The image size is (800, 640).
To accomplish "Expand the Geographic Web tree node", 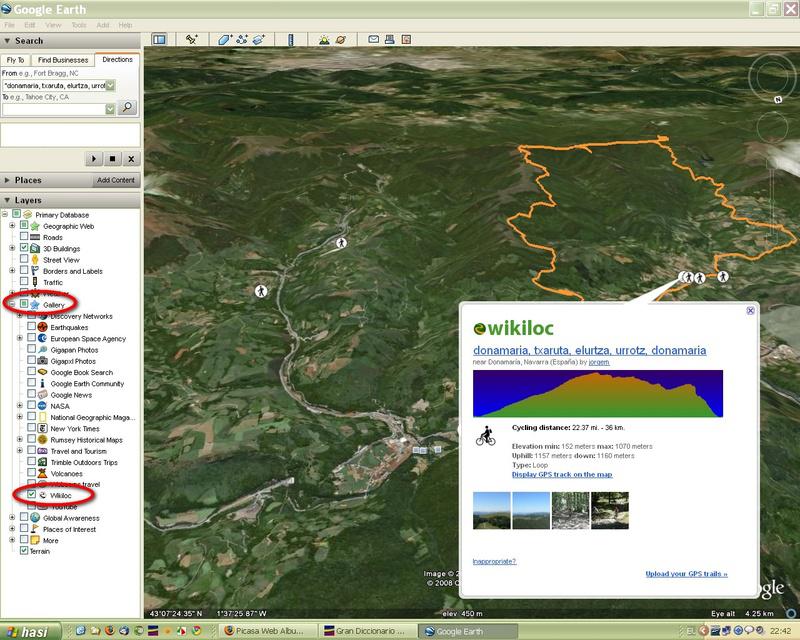I will tap(12, 225).
